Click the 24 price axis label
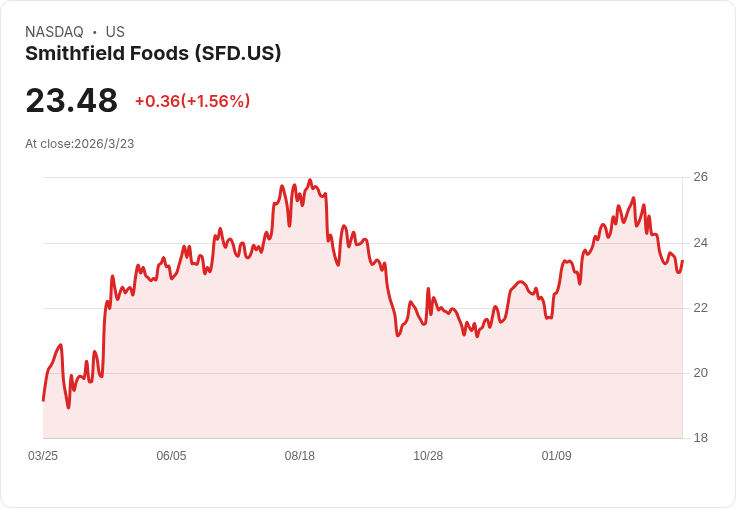Image resolution: width=736 pixels, height=508 pixels. tap(700, 243)
